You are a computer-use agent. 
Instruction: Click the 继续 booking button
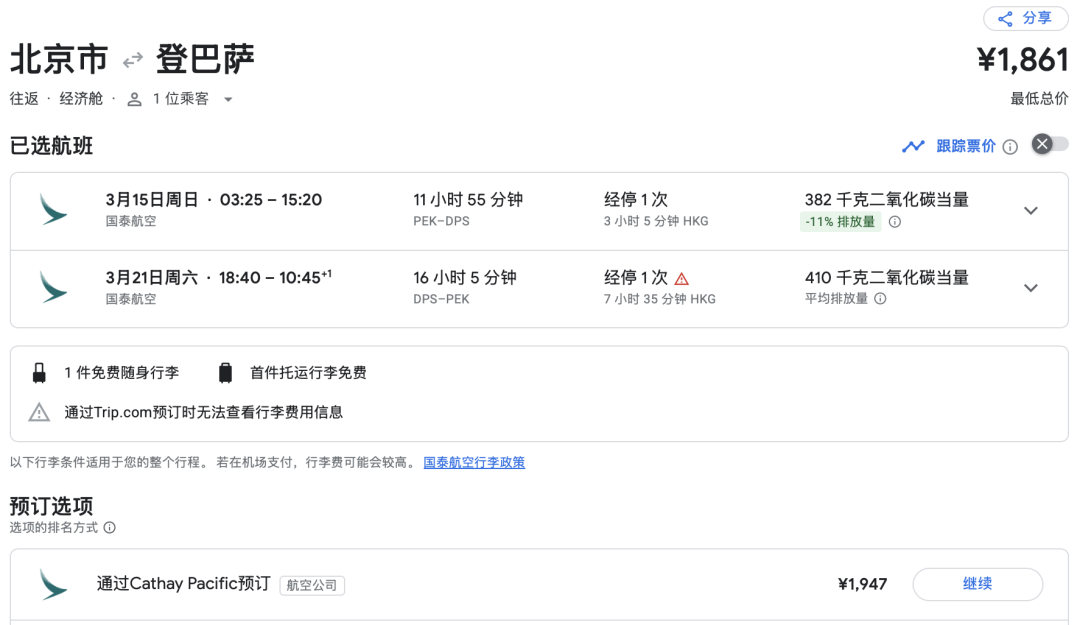coord(977,584)
